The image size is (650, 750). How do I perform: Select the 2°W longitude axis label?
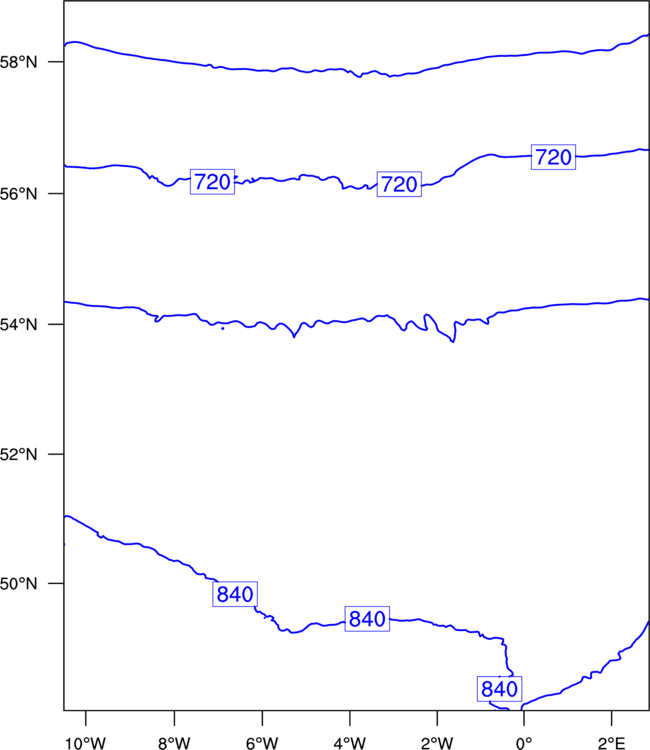click(437, 743)
